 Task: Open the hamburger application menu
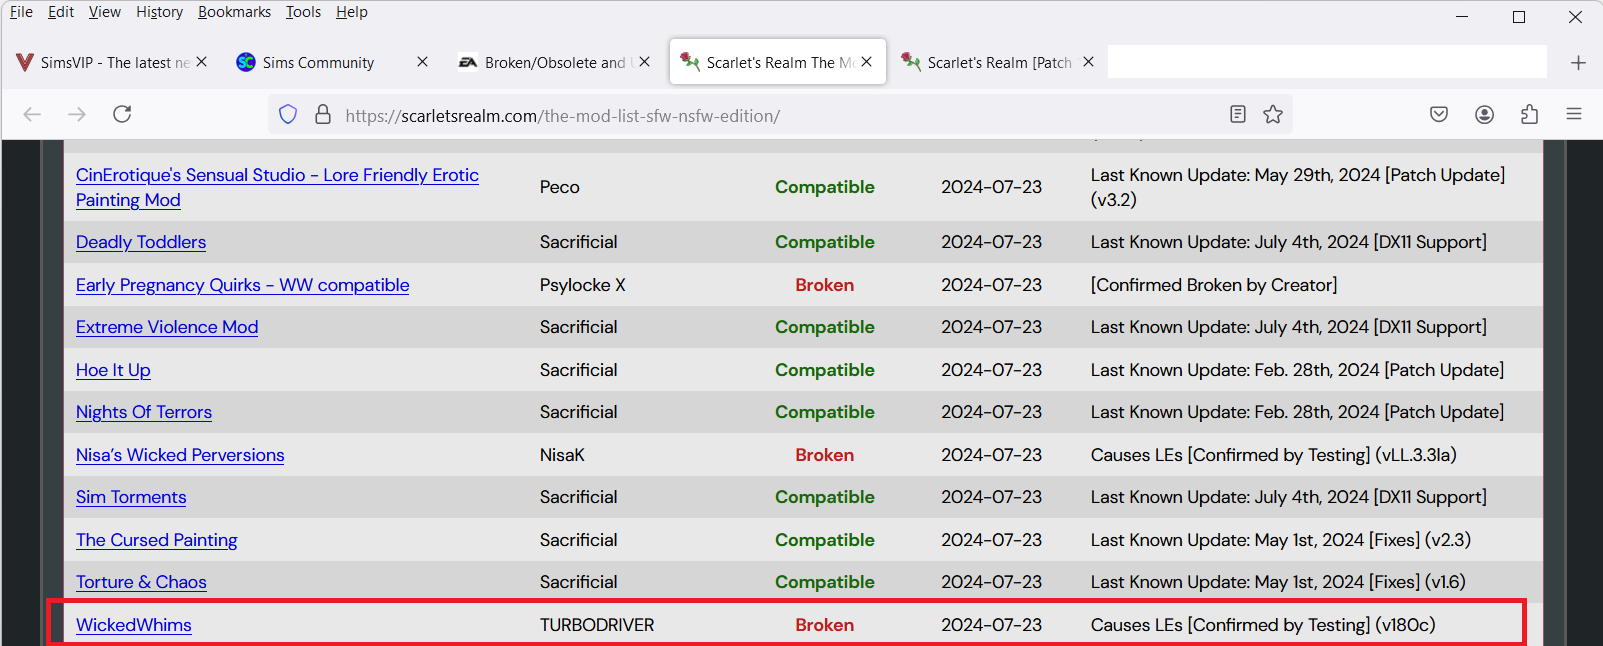pyautogui.click(x=1574, y=114)
